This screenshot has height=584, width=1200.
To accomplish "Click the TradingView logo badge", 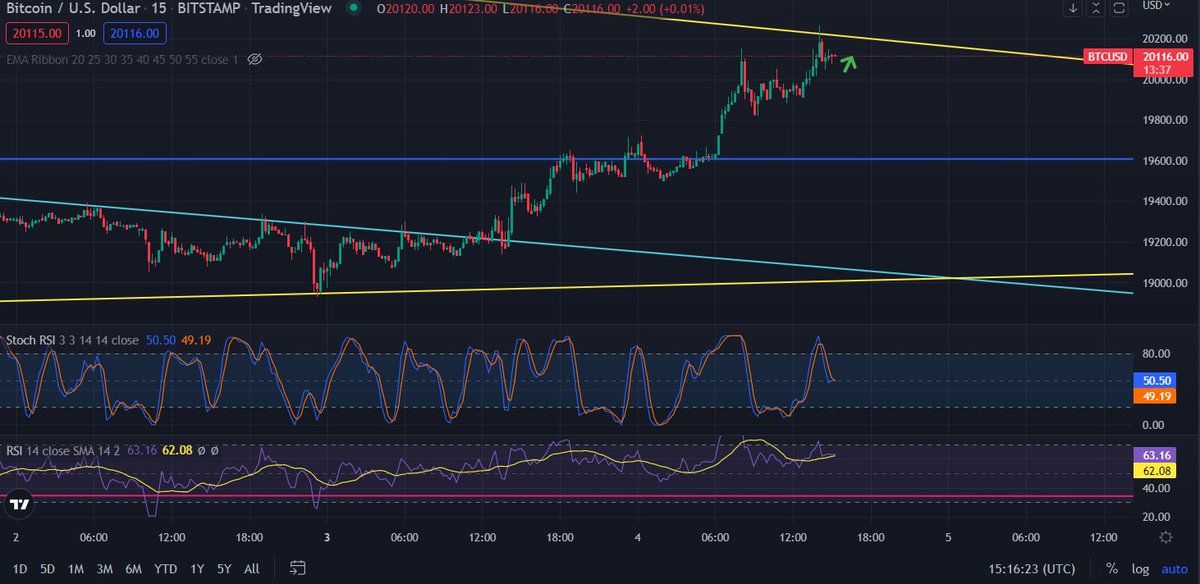I will pyautogui.click(x=17, y=505).
